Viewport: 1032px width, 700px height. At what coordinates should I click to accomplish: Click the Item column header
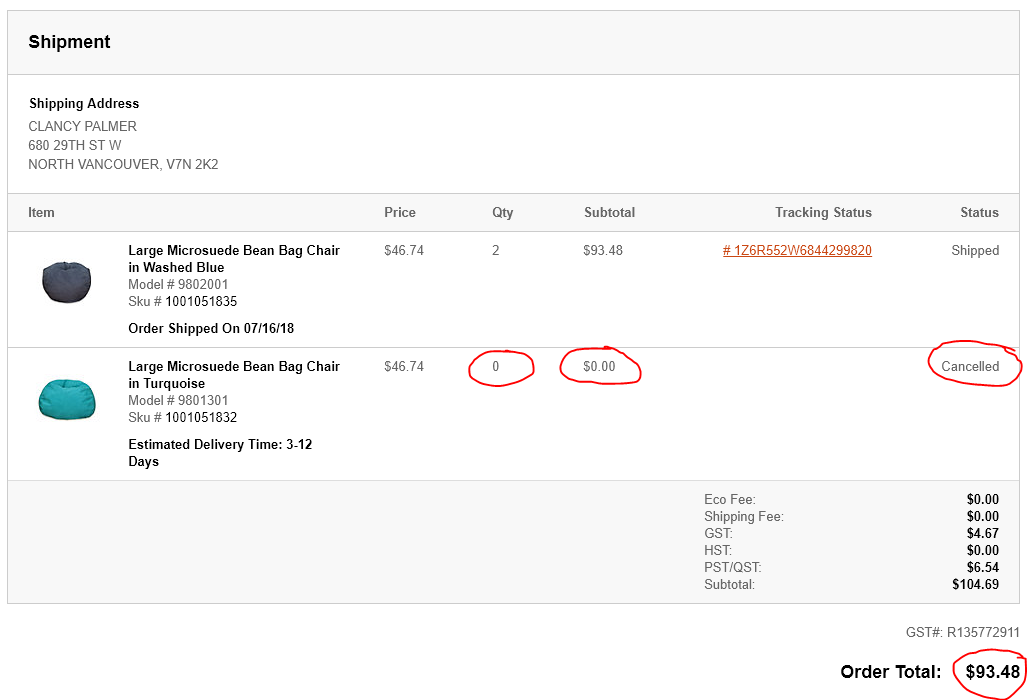click(41, 212)
